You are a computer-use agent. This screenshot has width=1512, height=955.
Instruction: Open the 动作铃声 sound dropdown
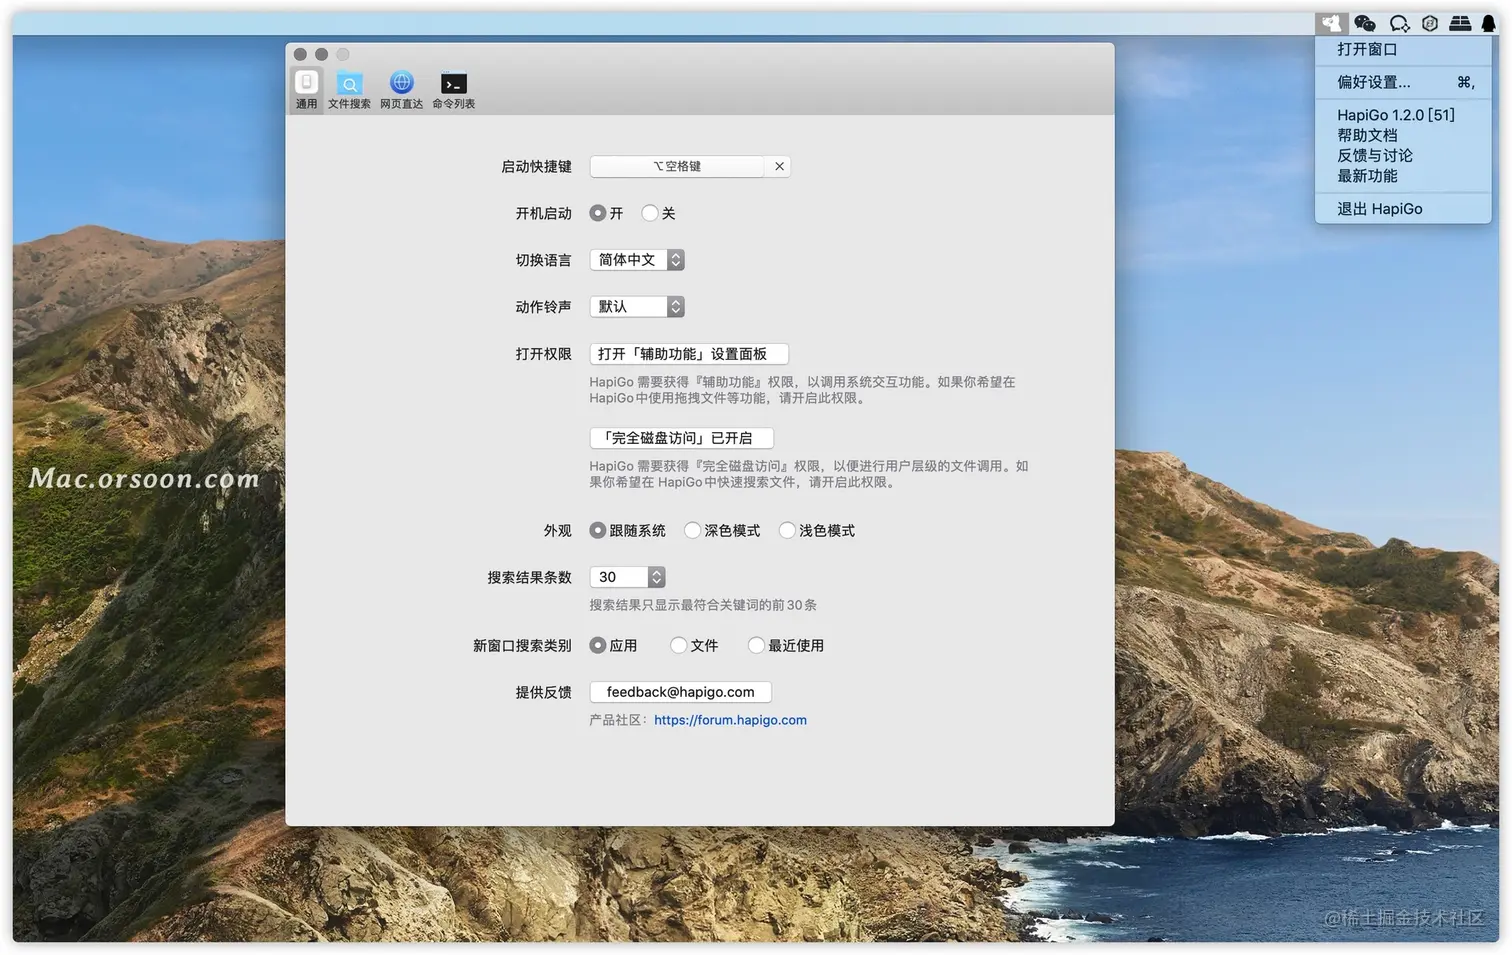point(637,307)
